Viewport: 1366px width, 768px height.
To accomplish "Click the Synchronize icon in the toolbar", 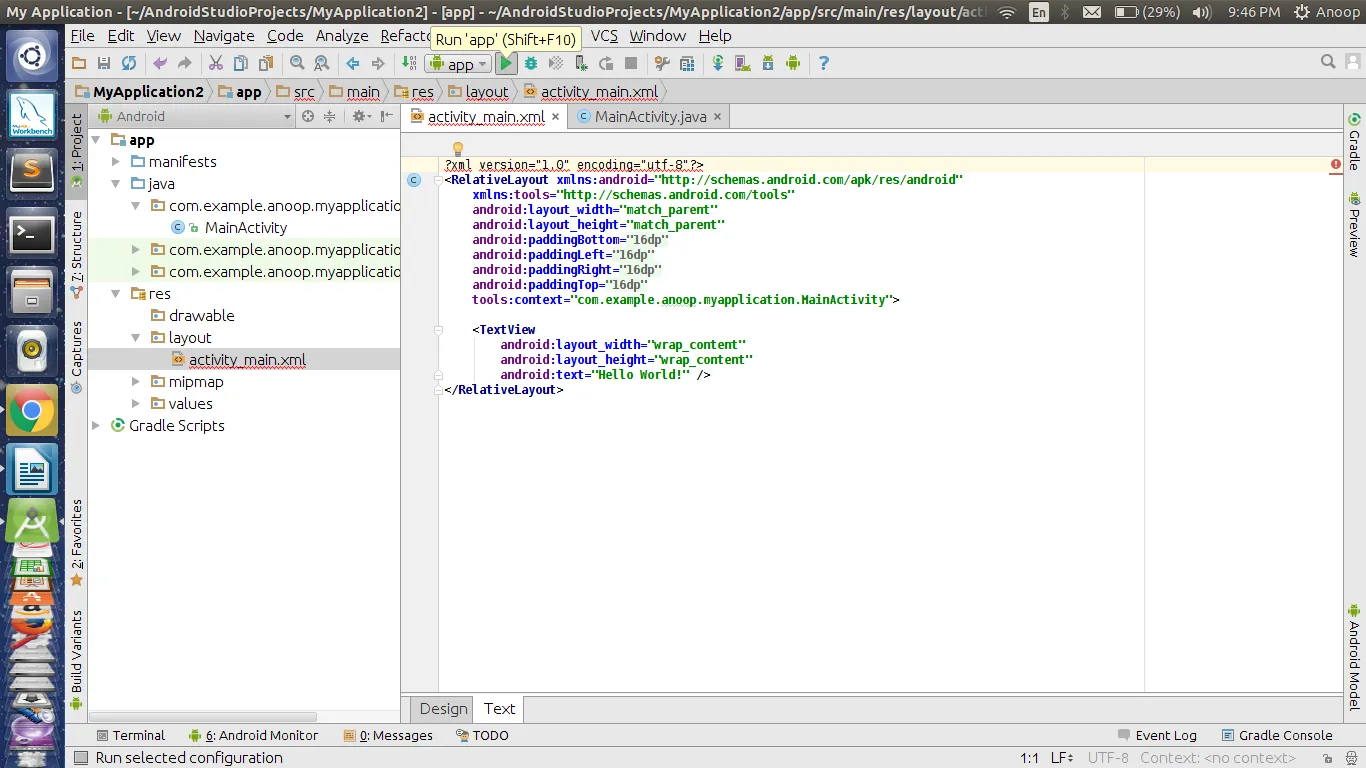I will coord(129,63).
